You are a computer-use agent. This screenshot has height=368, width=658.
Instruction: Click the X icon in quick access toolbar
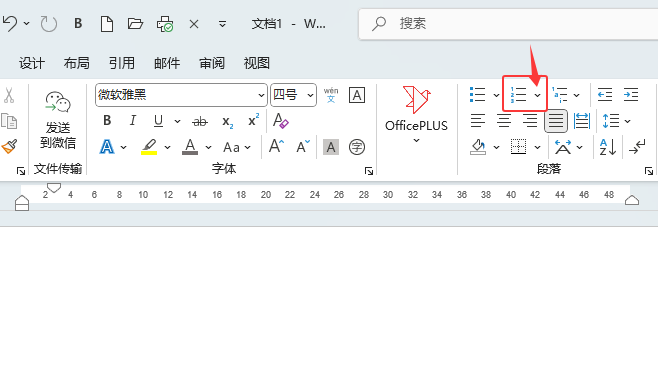[x=193, y=24]
